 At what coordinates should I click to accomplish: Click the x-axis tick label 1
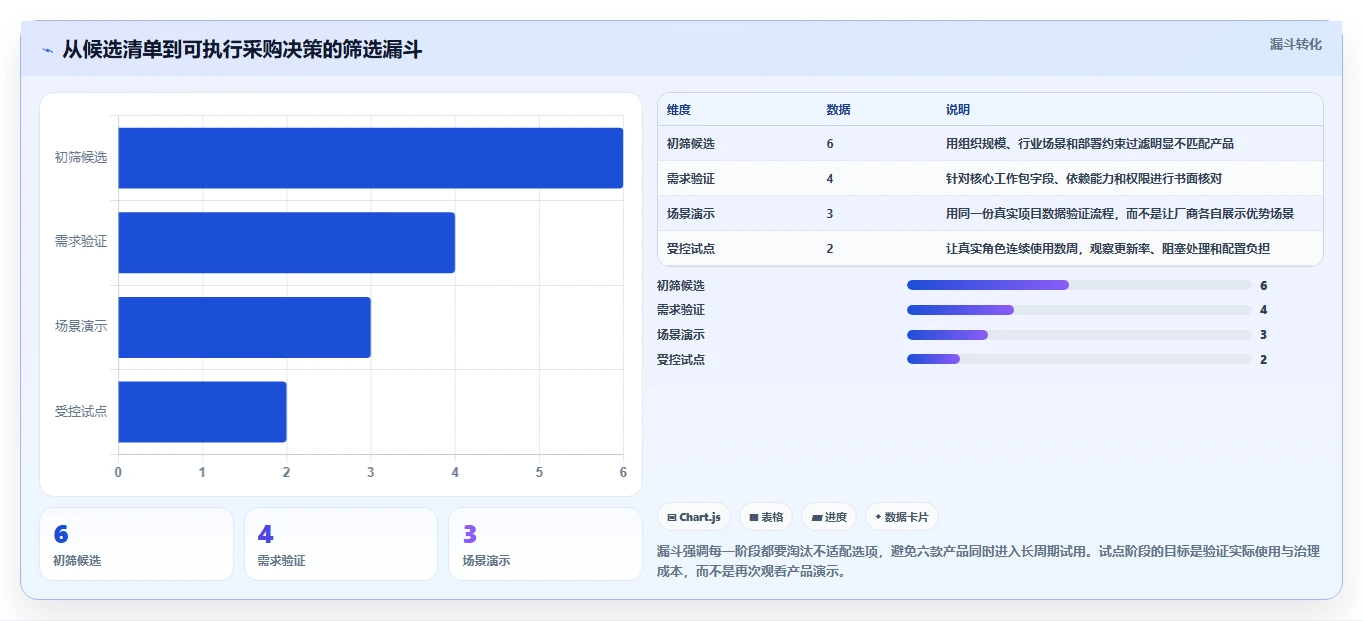coord(202,472)
